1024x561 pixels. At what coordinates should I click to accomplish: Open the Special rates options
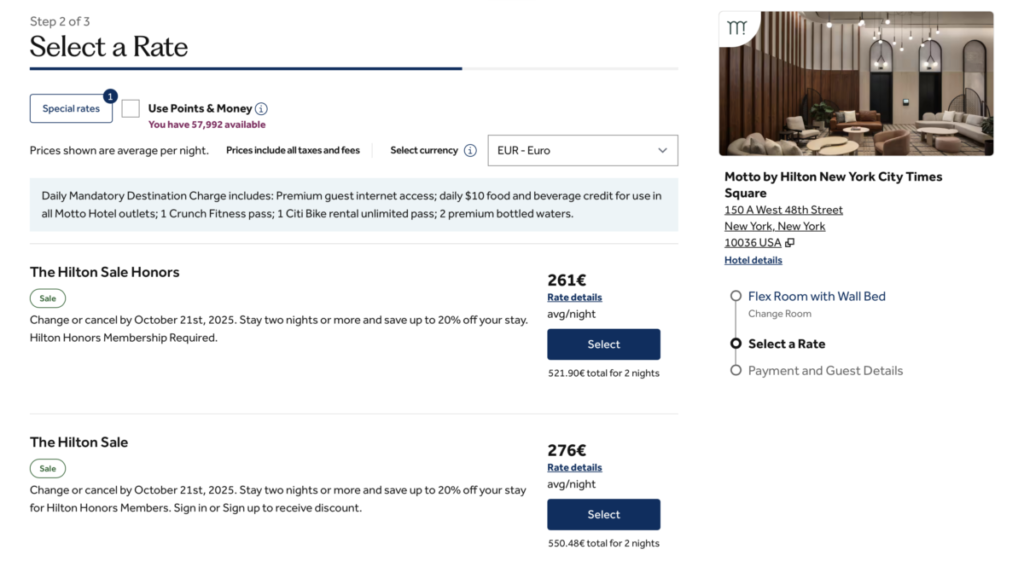point(71,109)
